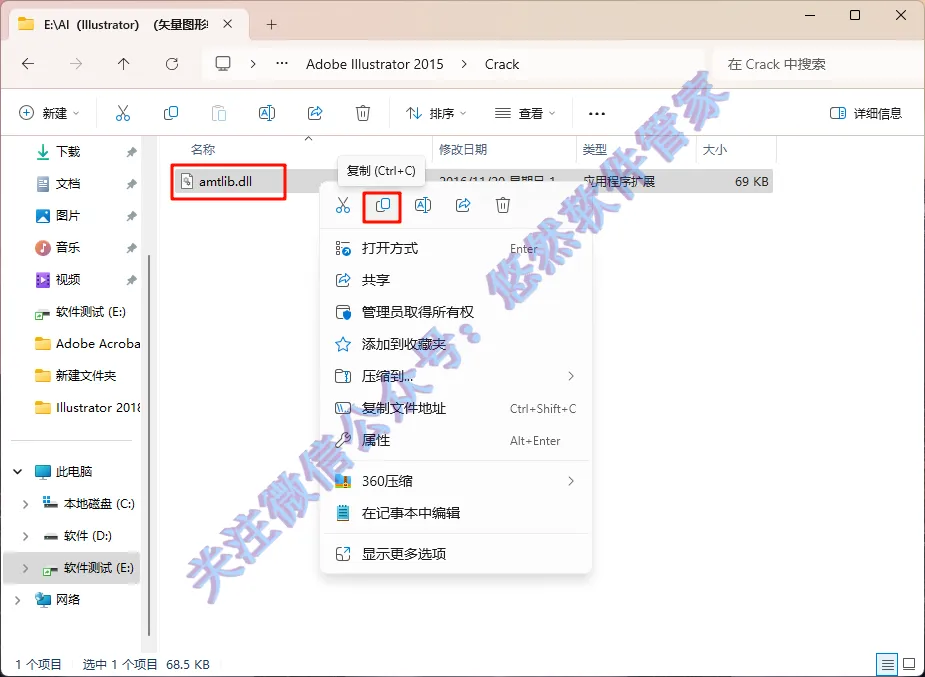
Task: Click the Crack breadcrumb
Action: pos(502,64)
